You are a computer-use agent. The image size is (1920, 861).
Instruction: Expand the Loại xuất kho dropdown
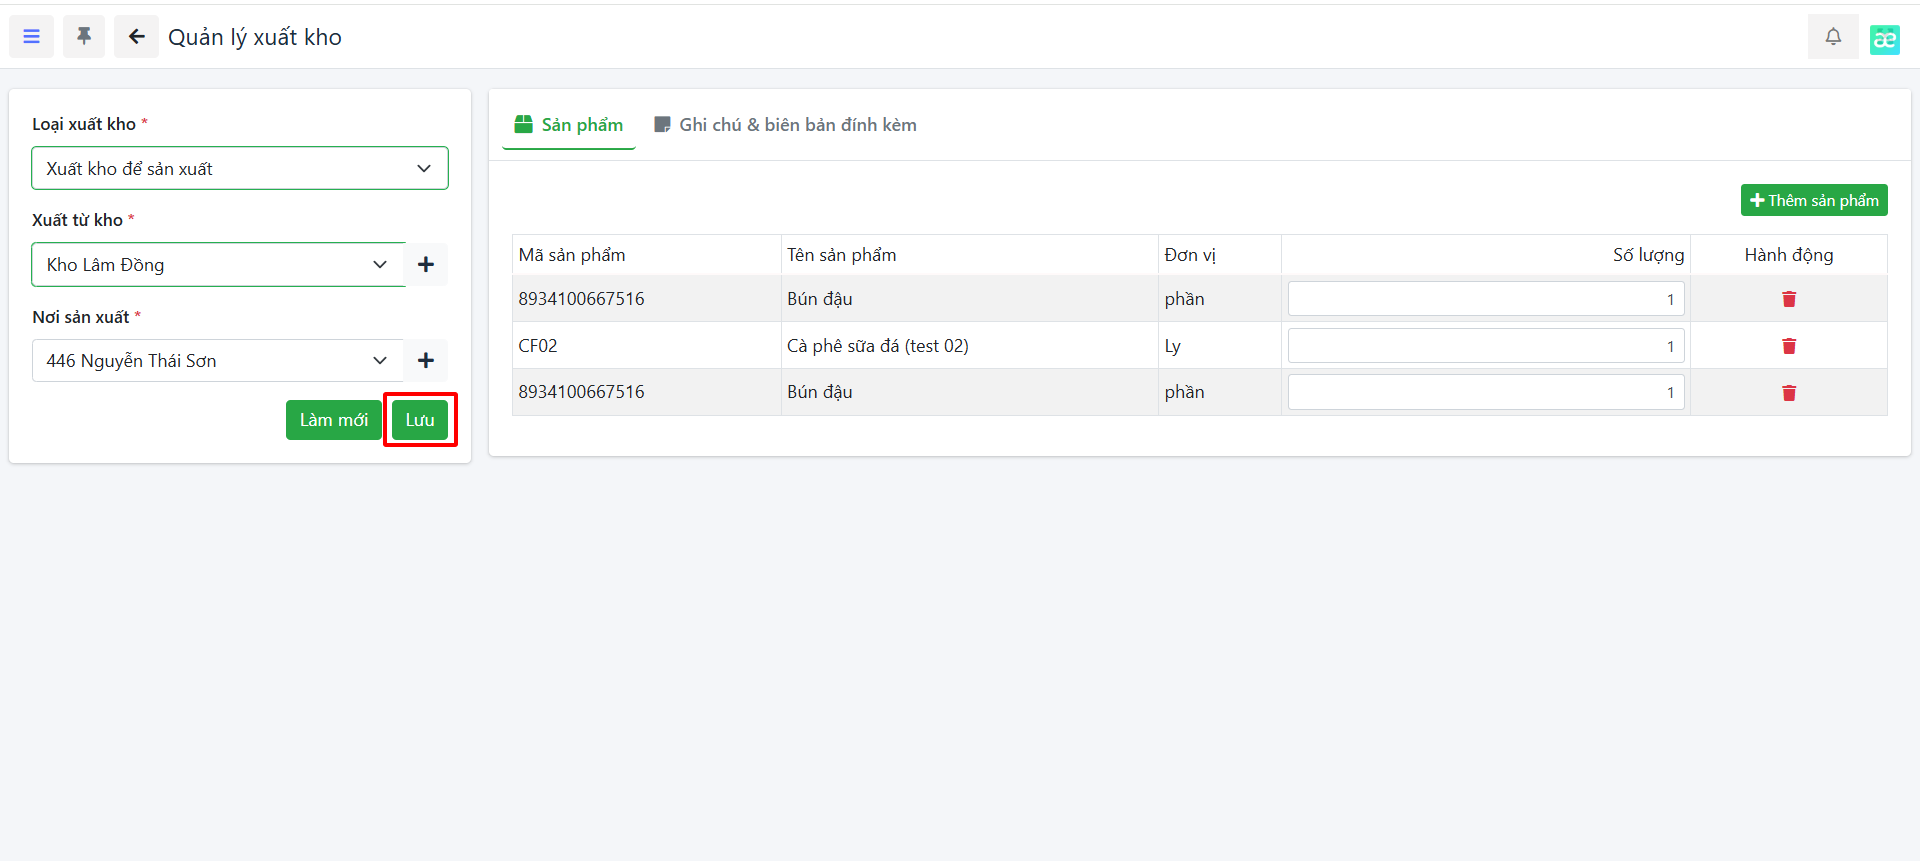(240, 169)
